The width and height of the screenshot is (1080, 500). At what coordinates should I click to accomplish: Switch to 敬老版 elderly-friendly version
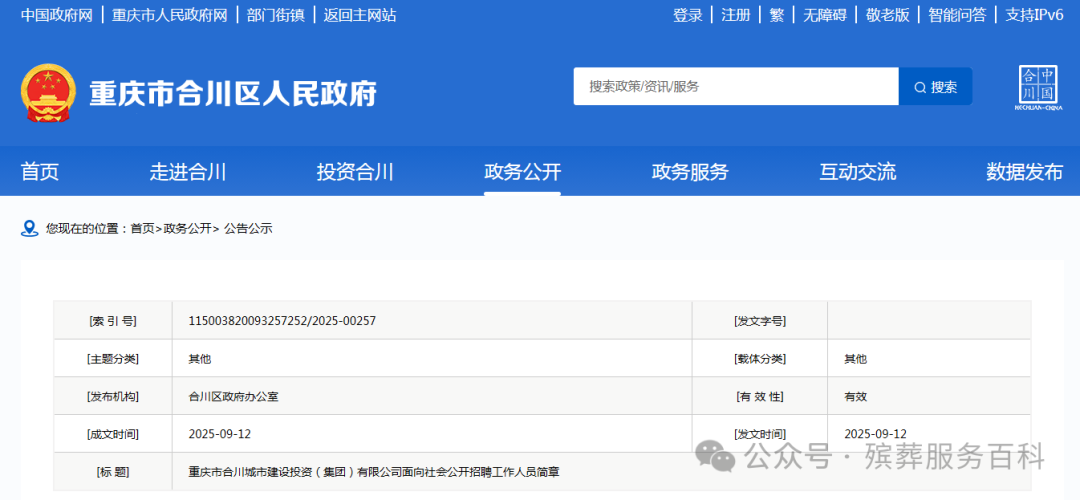887,15
